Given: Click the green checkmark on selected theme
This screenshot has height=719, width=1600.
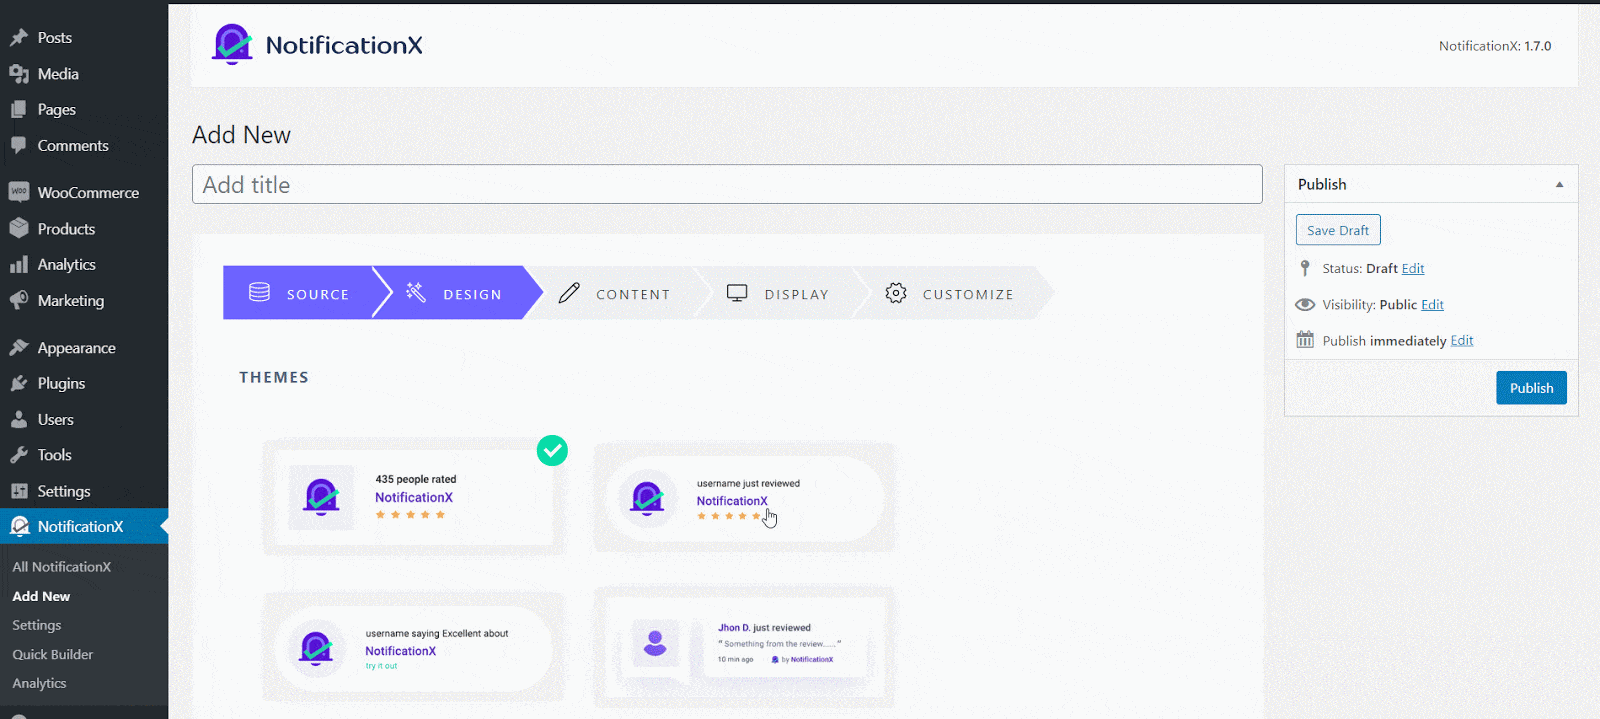Looking at the screenshot, I should pos(552,451).
